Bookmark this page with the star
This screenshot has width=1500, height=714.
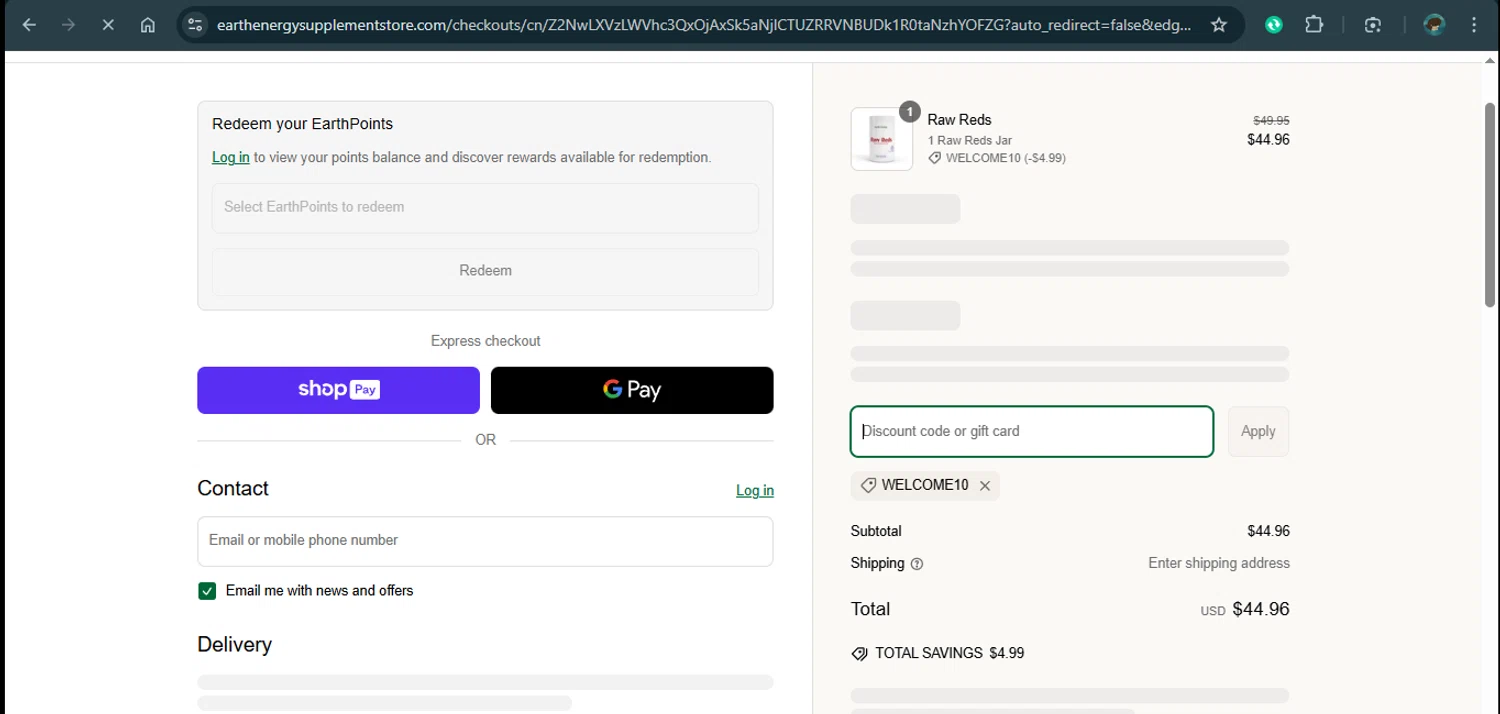pyautogui.click(x=1219, y=25)
